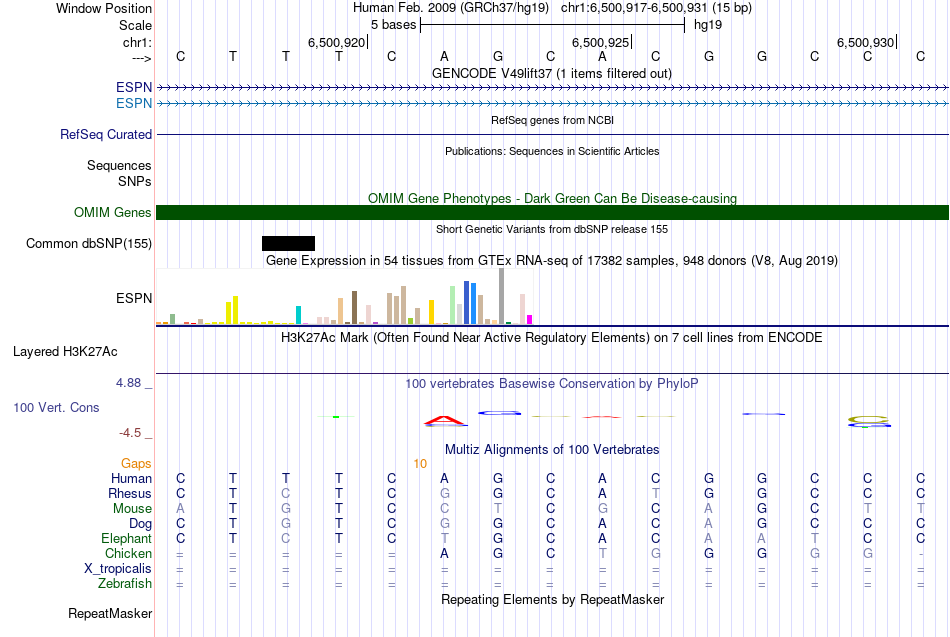
Task: Click the Basewise Conservation by PhyloP title
Action: (552, 384)
